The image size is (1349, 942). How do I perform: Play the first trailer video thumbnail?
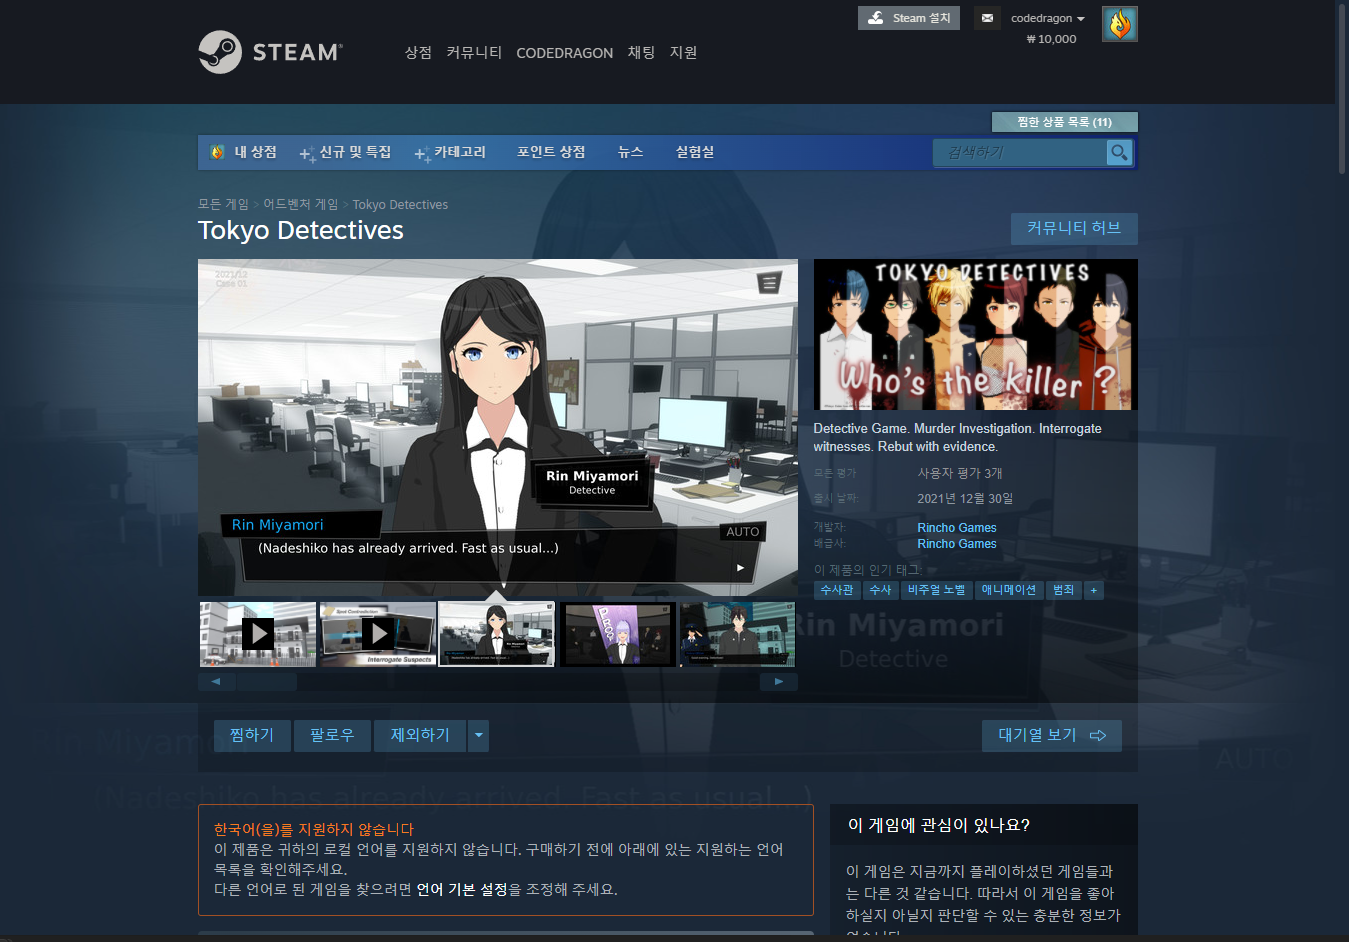tap(258, 633)
